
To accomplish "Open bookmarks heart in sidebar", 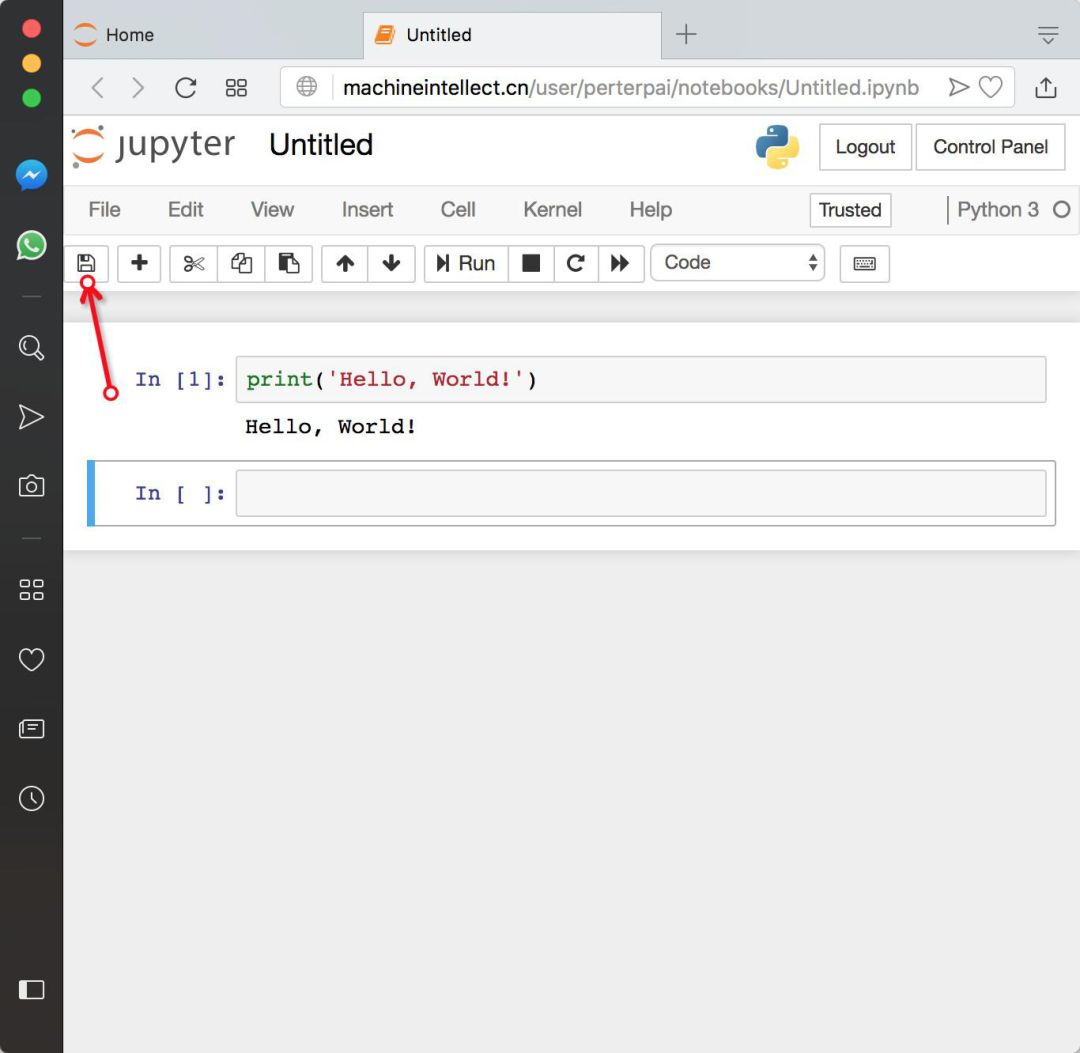I will 32,659.
